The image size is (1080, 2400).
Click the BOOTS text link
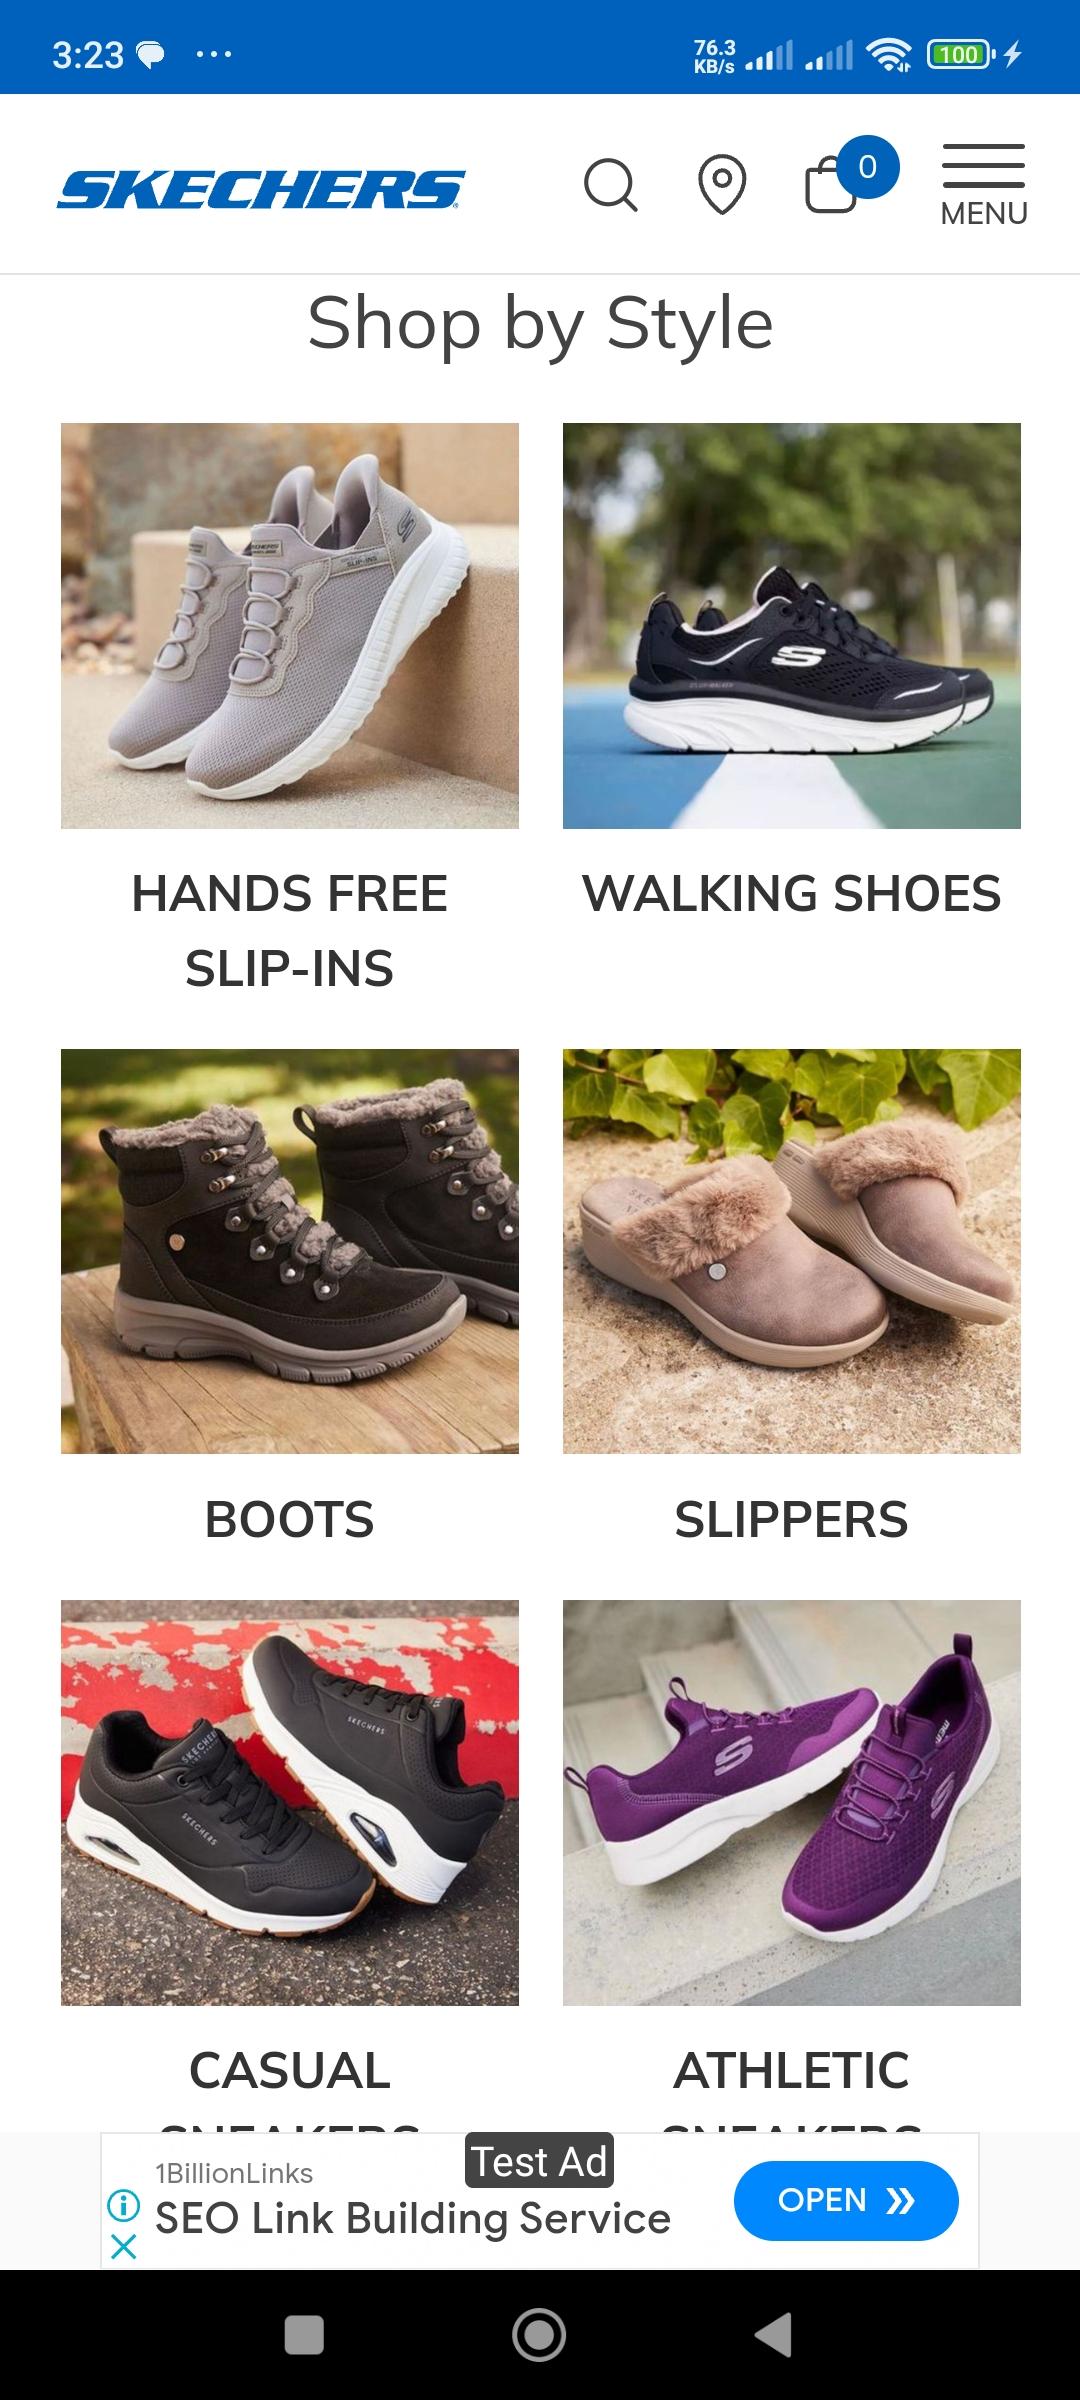pos(290,1519)
